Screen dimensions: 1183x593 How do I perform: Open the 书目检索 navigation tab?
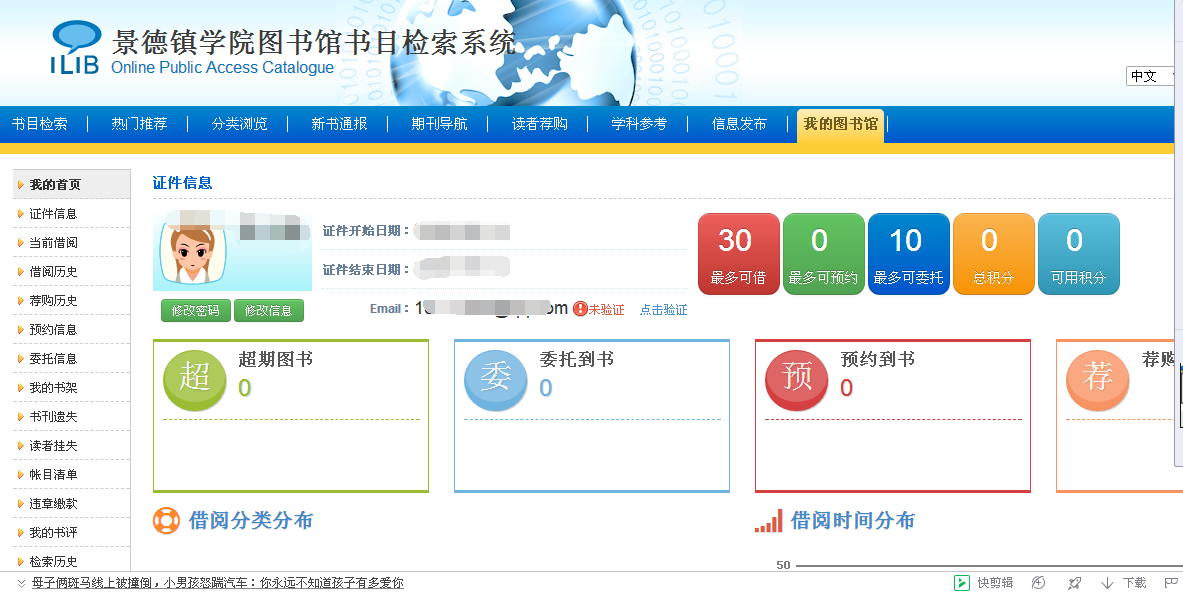[40, 124]
